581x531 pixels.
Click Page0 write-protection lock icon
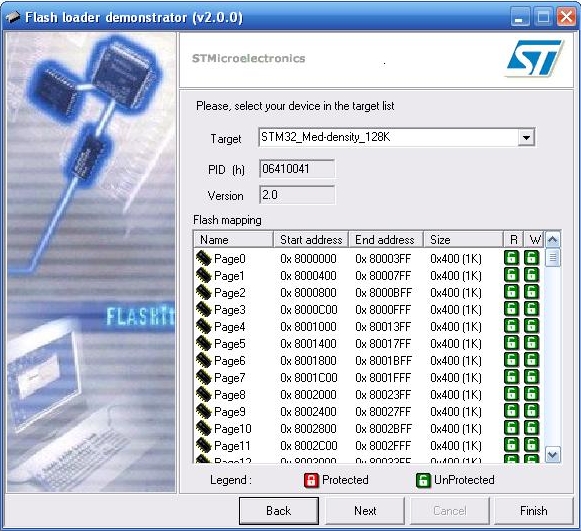531,258
